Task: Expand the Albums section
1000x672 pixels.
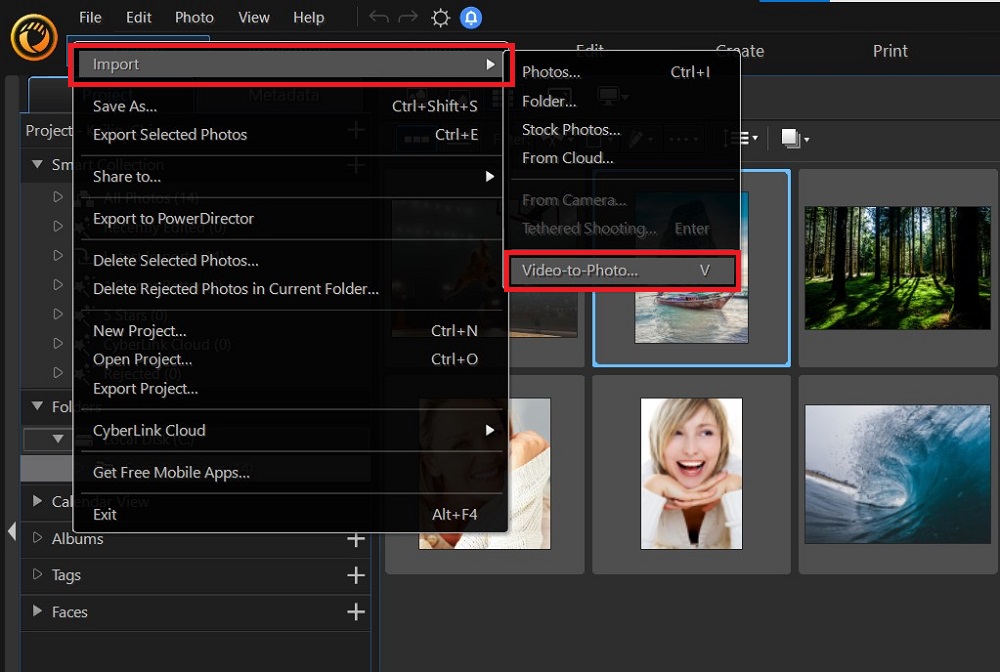Action: 38,539
